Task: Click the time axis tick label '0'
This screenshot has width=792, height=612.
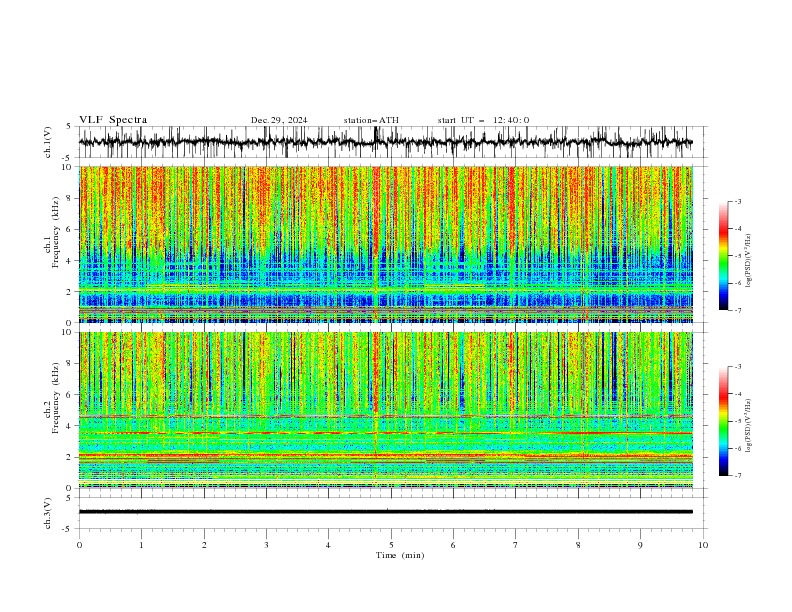Action: pyautogui.click(x=79, y=545)
